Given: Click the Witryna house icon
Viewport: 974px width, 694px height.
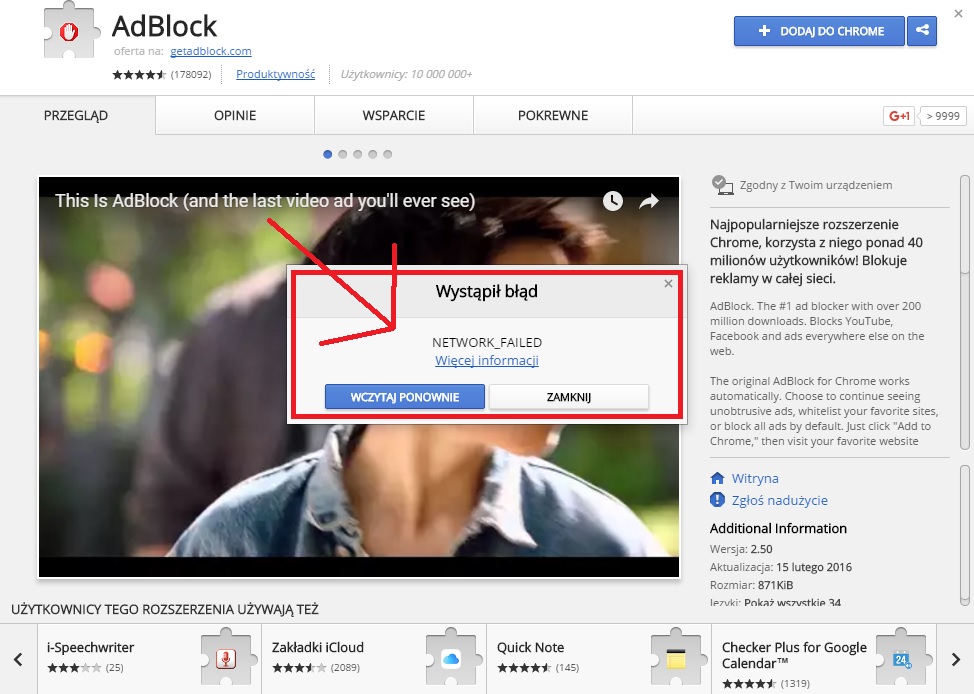Looking at the screenshot, I should [717, 478].
